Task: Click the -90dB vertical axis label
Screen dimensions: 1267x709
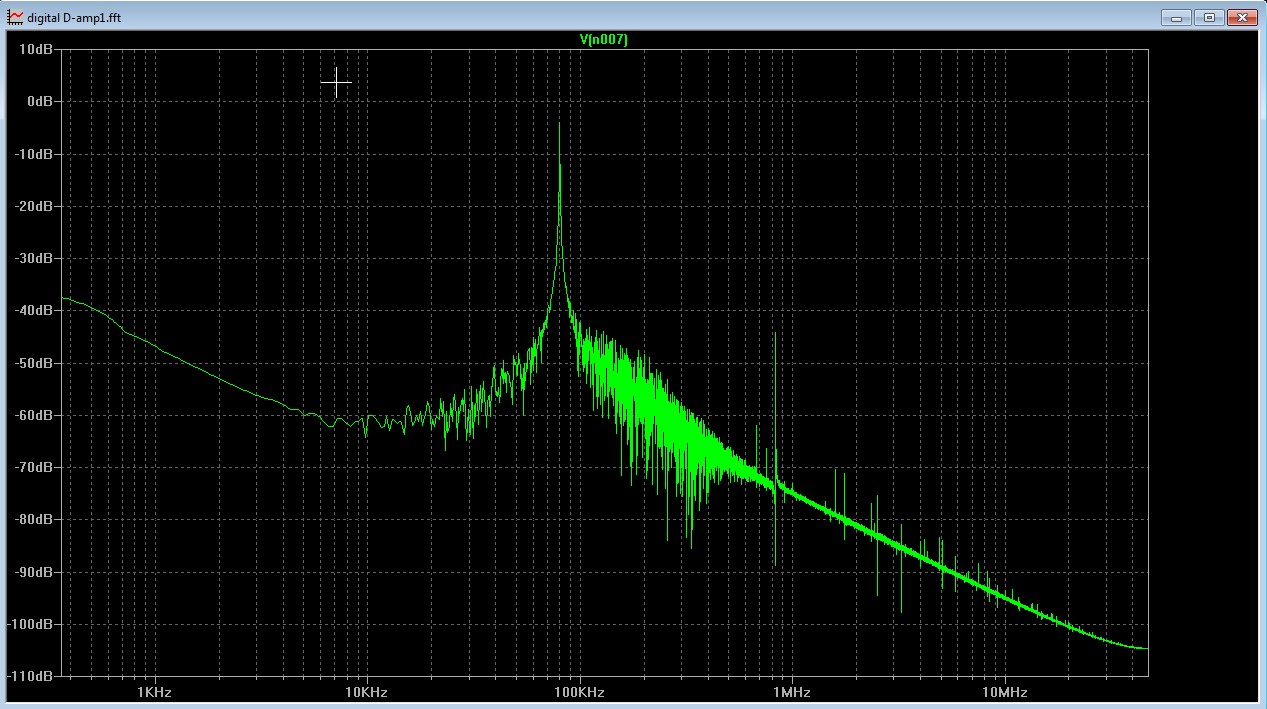Action: tap(33, 572)
